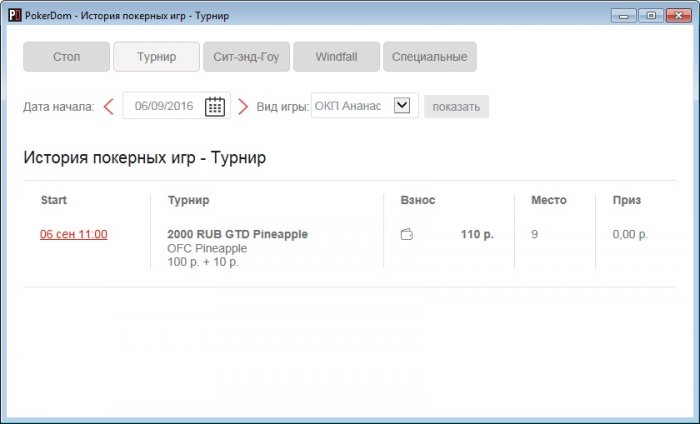Switch to the Стол tab
The width and height of the screenshot is (700, 424).
(67, 57)
